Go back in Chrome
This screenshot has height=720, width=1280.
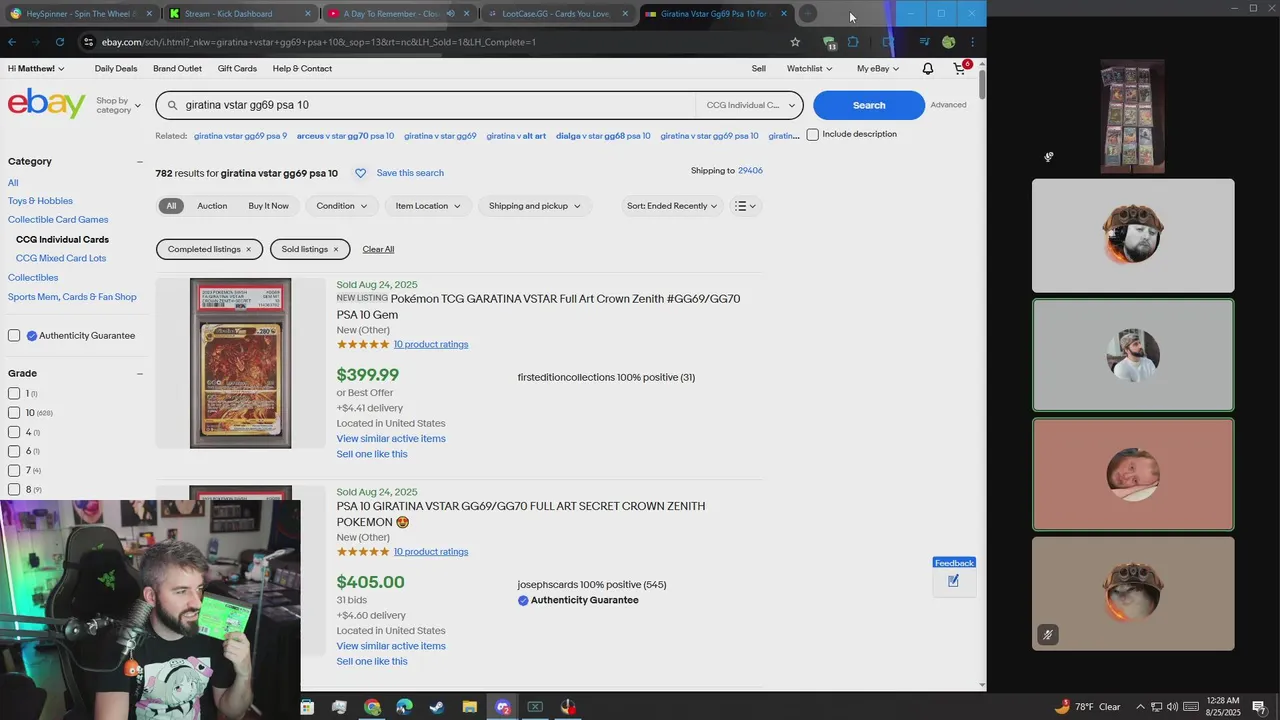(12, 42)
